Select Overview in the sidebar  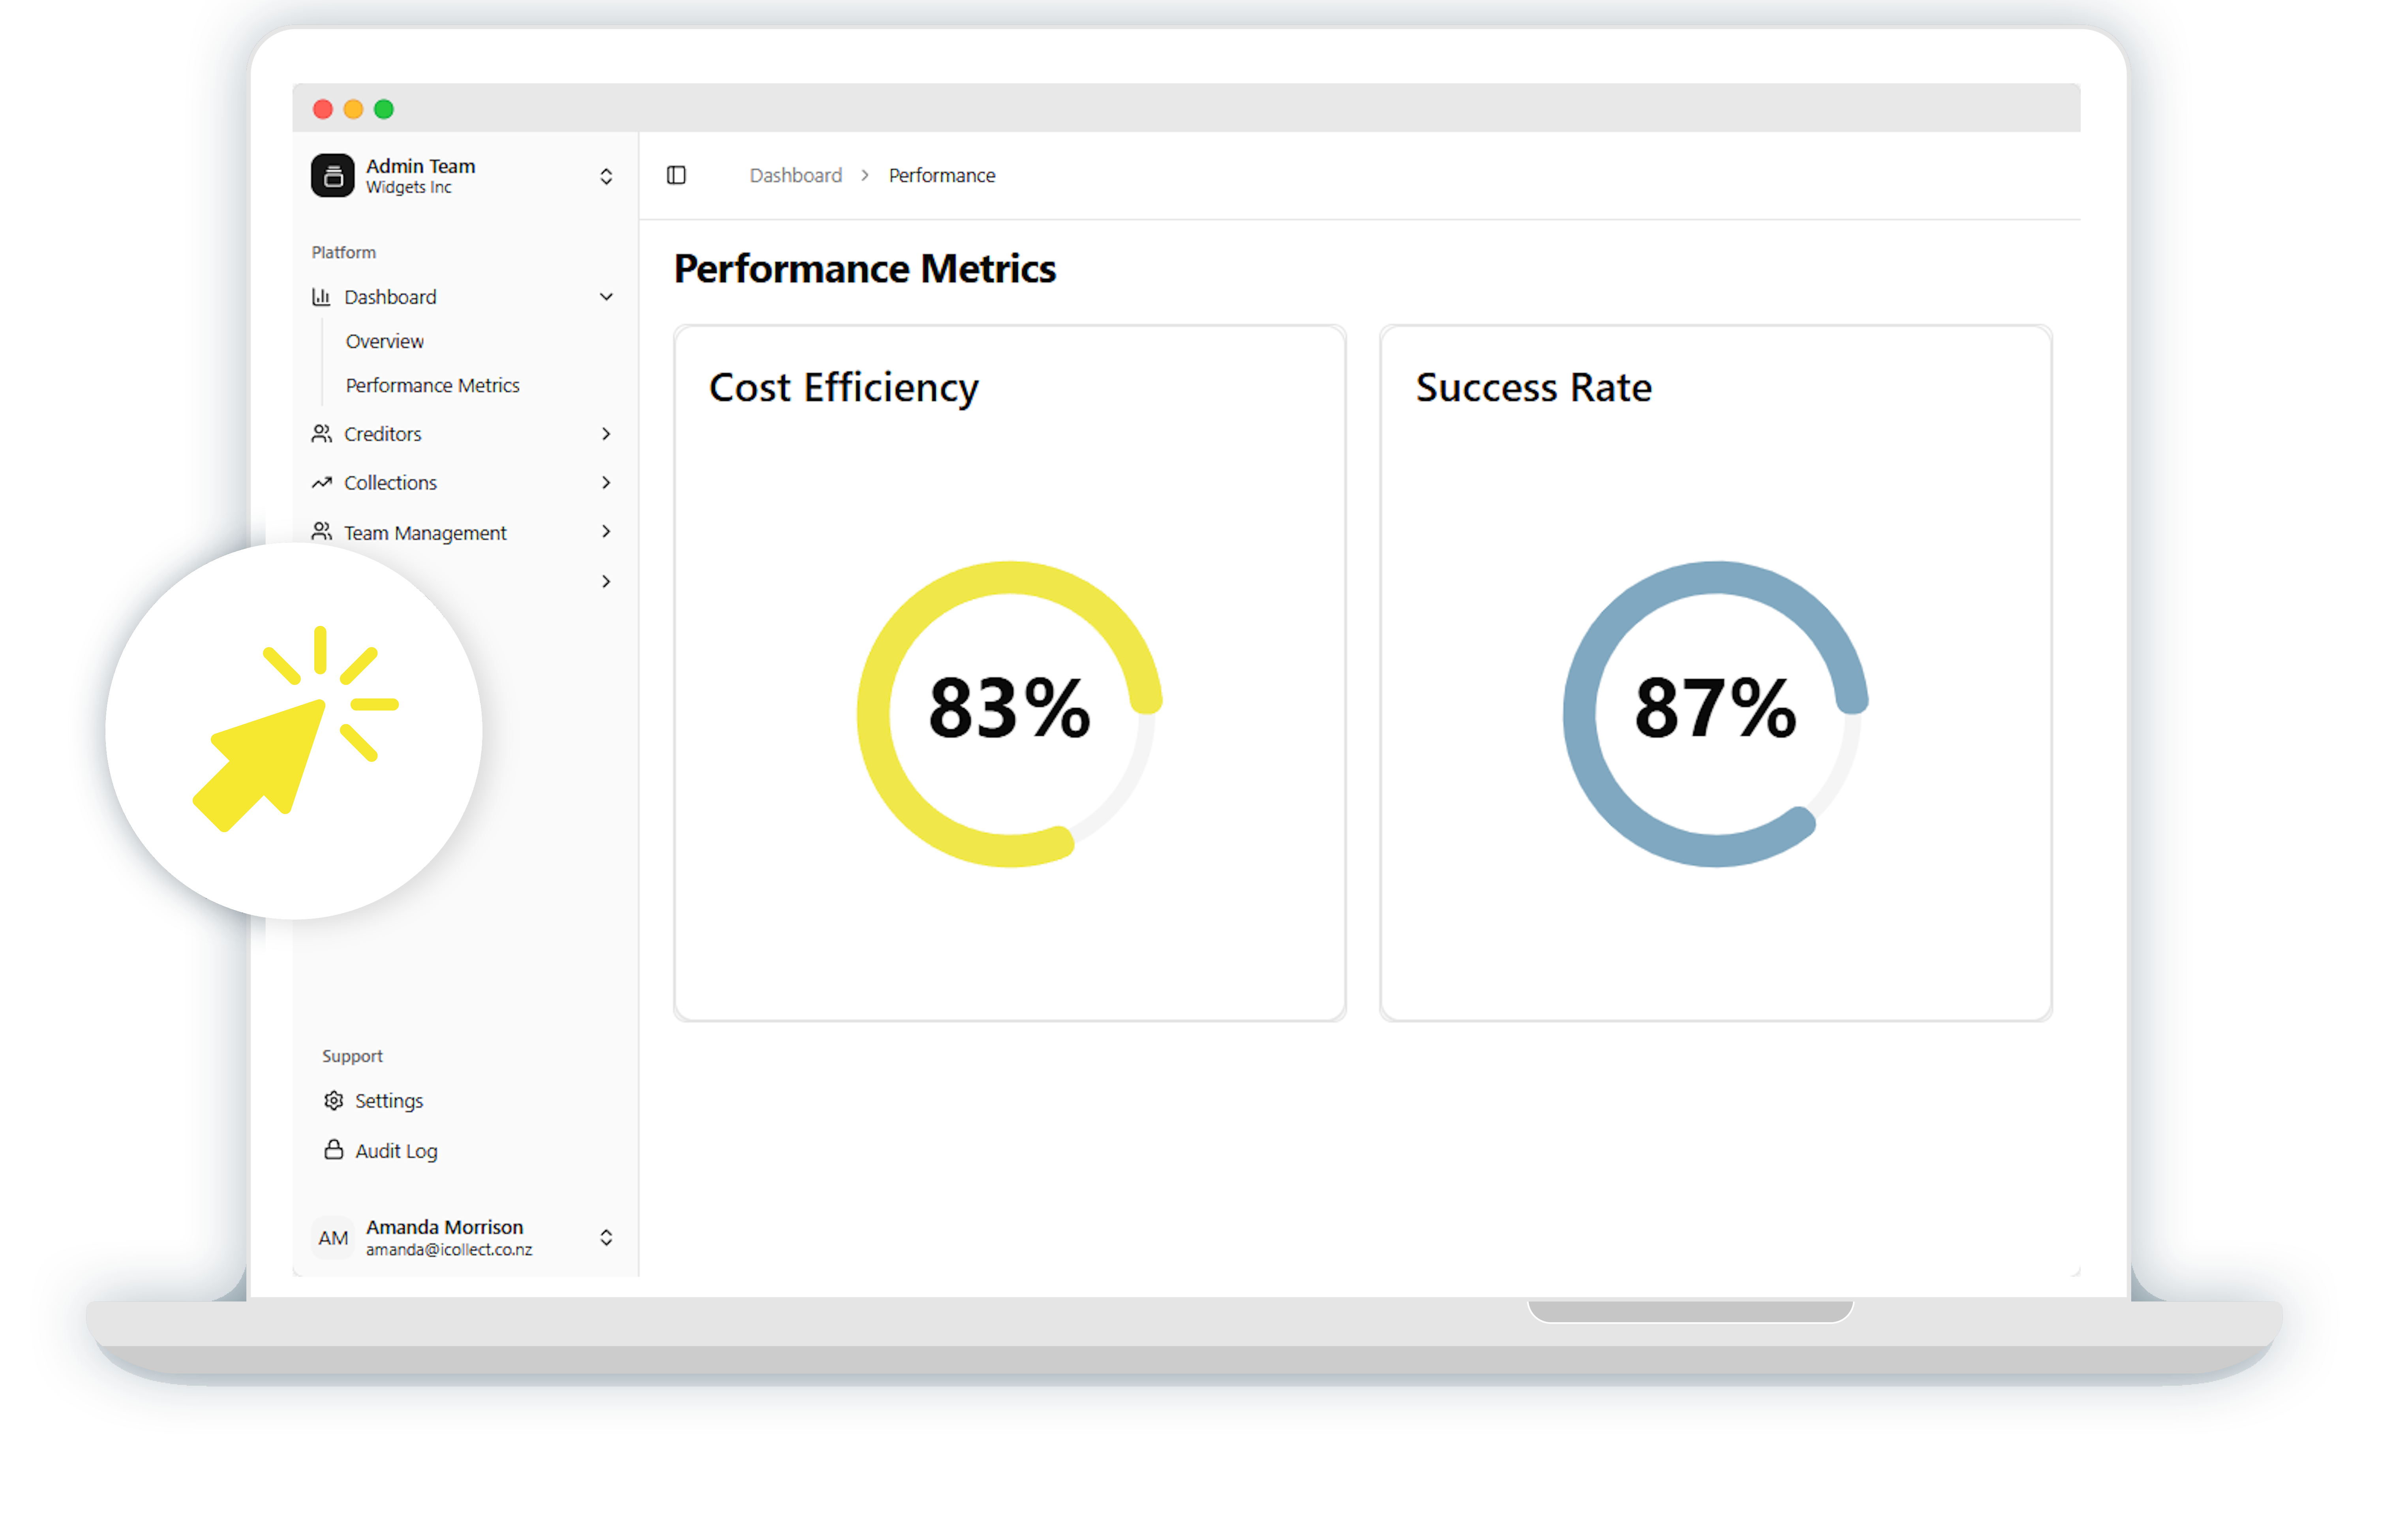pyautogui.click(x=385, y=341)
